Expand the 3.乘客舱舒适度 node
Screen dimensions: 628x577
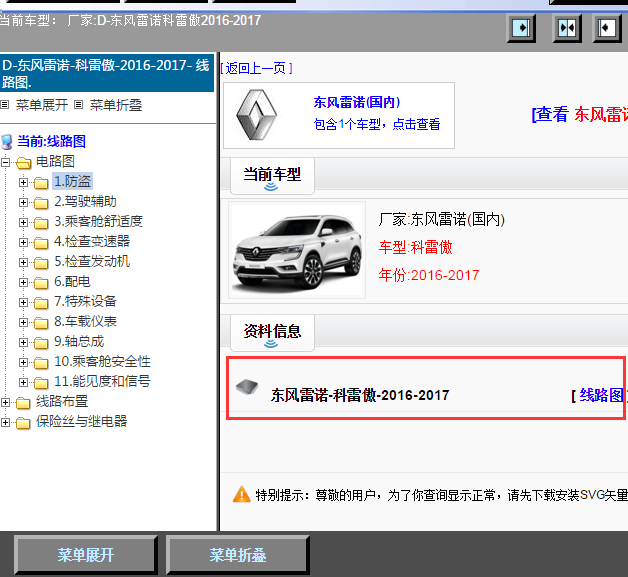23,222
